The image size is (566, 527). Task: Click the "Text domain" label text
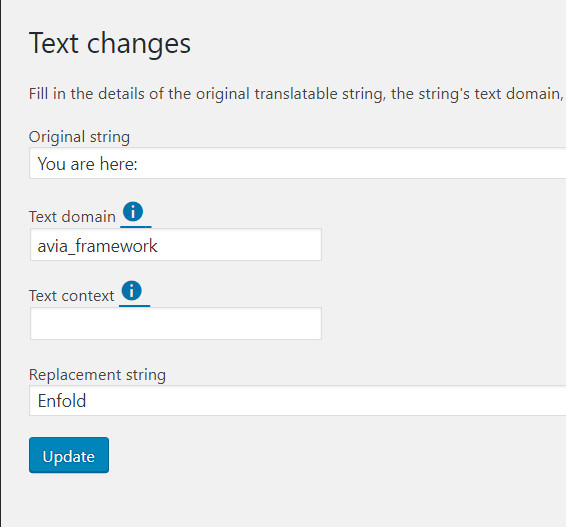pos(72,217)
